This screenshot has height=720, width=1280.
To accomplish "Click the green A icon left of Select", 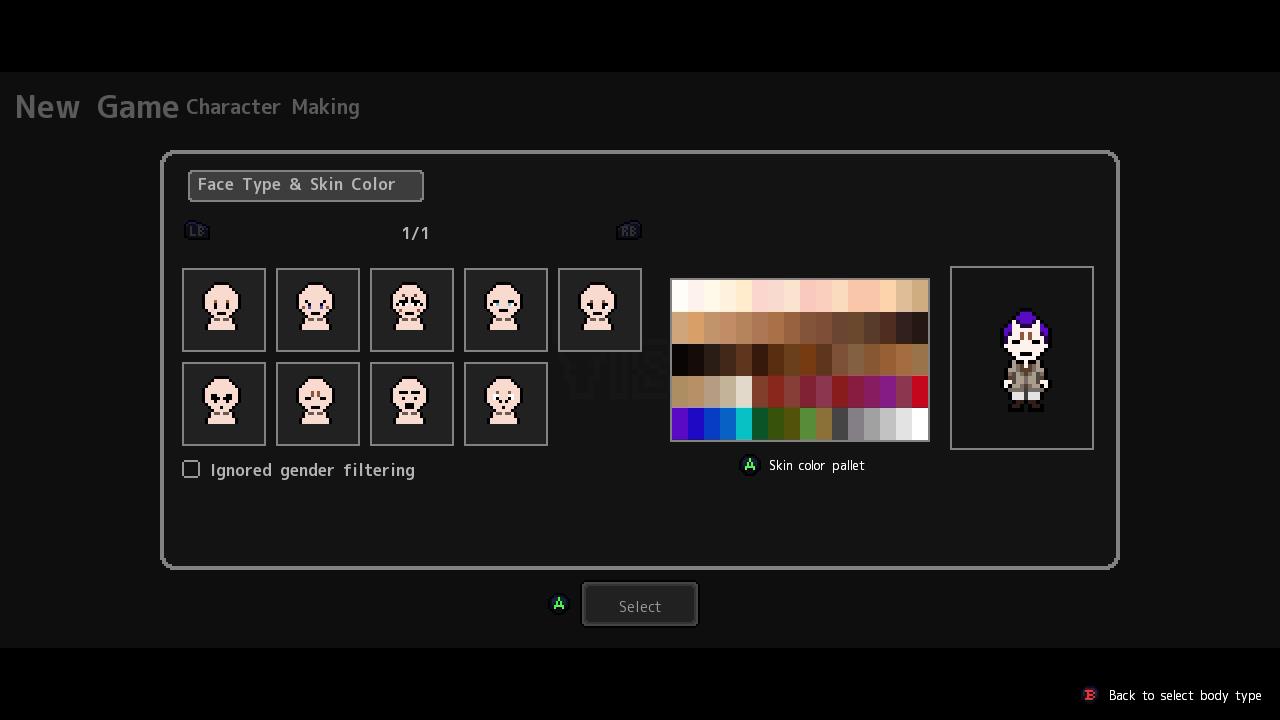I will (x=559, y=603).
